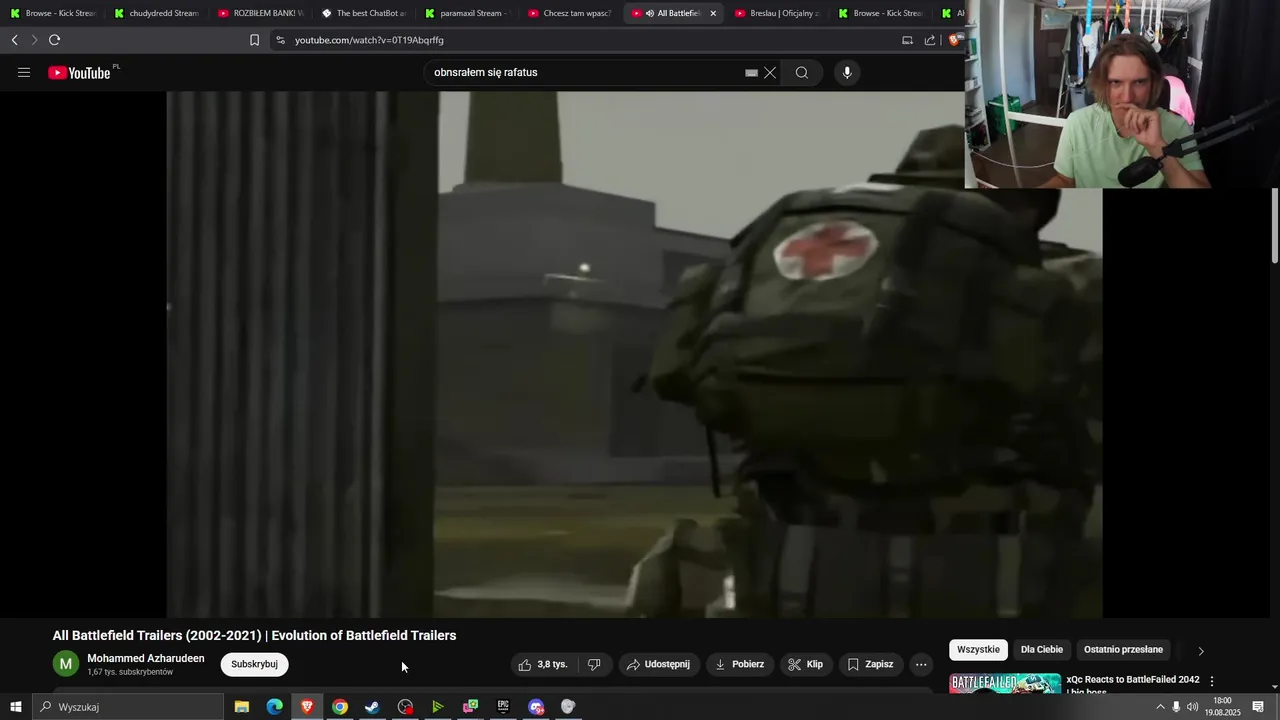Image resolution: width=1280 pixels, height=720 pixels.
Task: Click the Zapisz save button
Action: point(871,664)
